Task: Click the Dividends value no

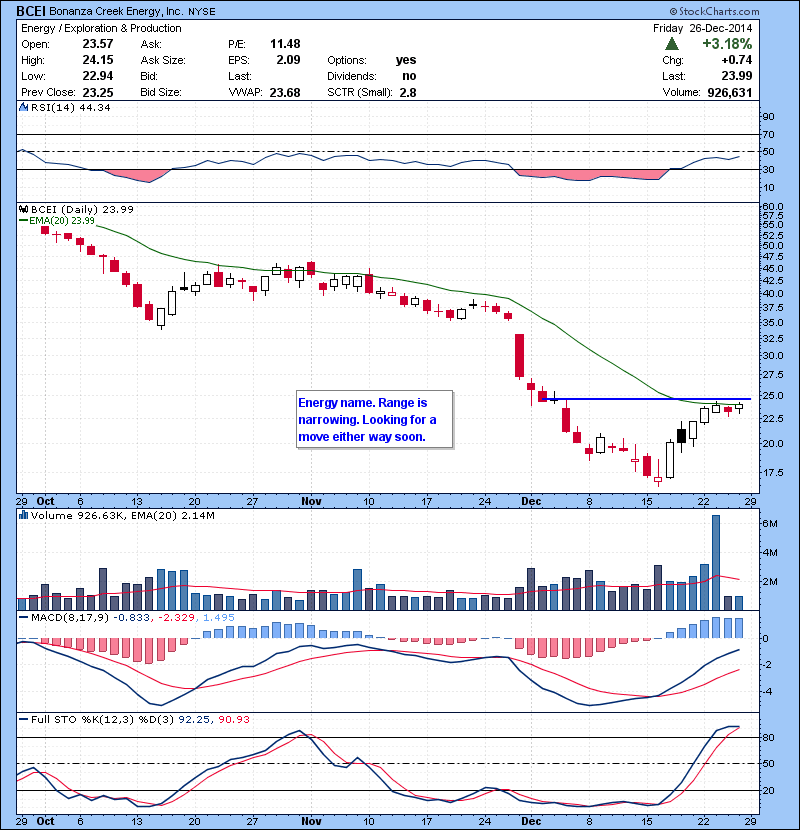Action: [409, 76]
